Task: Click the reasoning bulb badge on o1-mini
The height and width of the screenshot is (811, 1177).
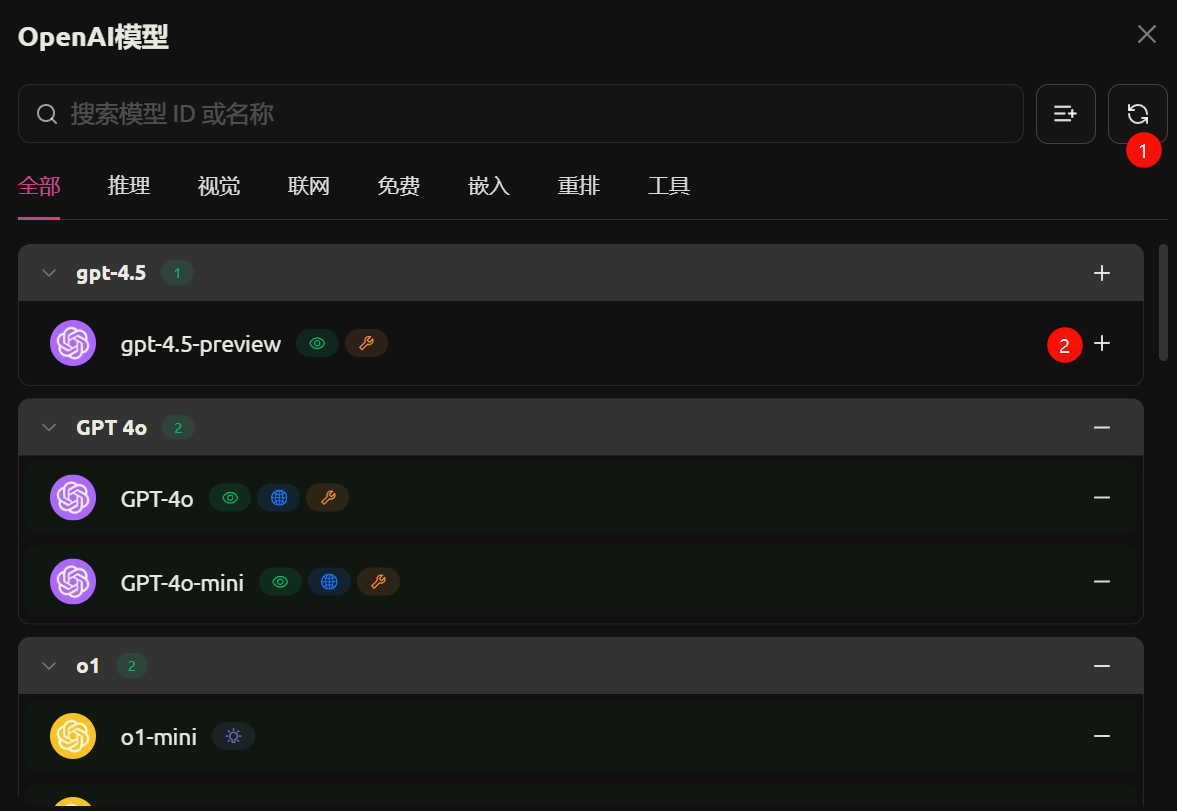Action: (233, 736)
